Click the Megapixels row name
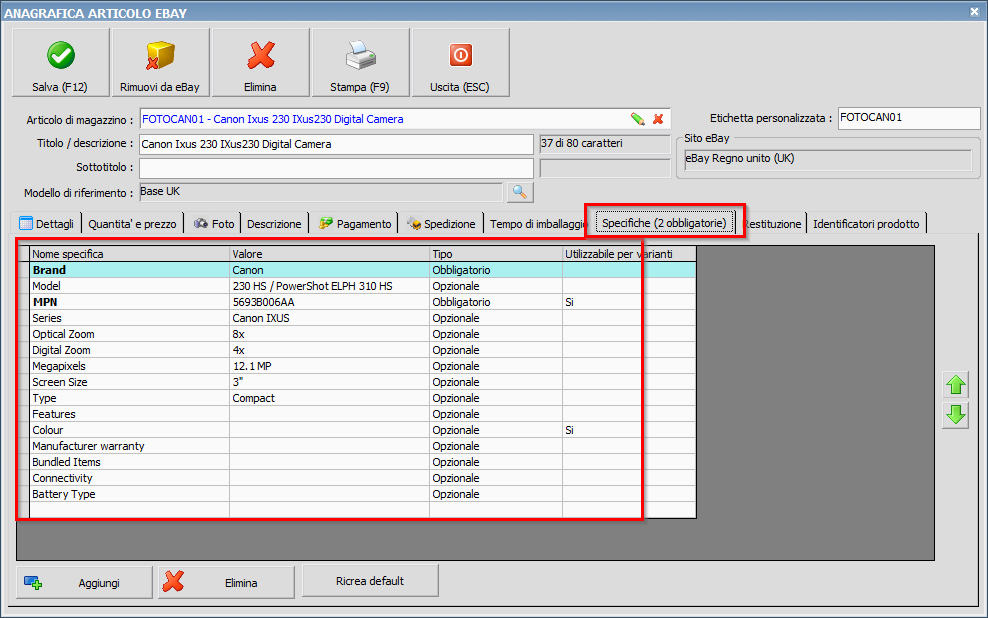Screen dimensions: 988x618 [x=129, y=366]
